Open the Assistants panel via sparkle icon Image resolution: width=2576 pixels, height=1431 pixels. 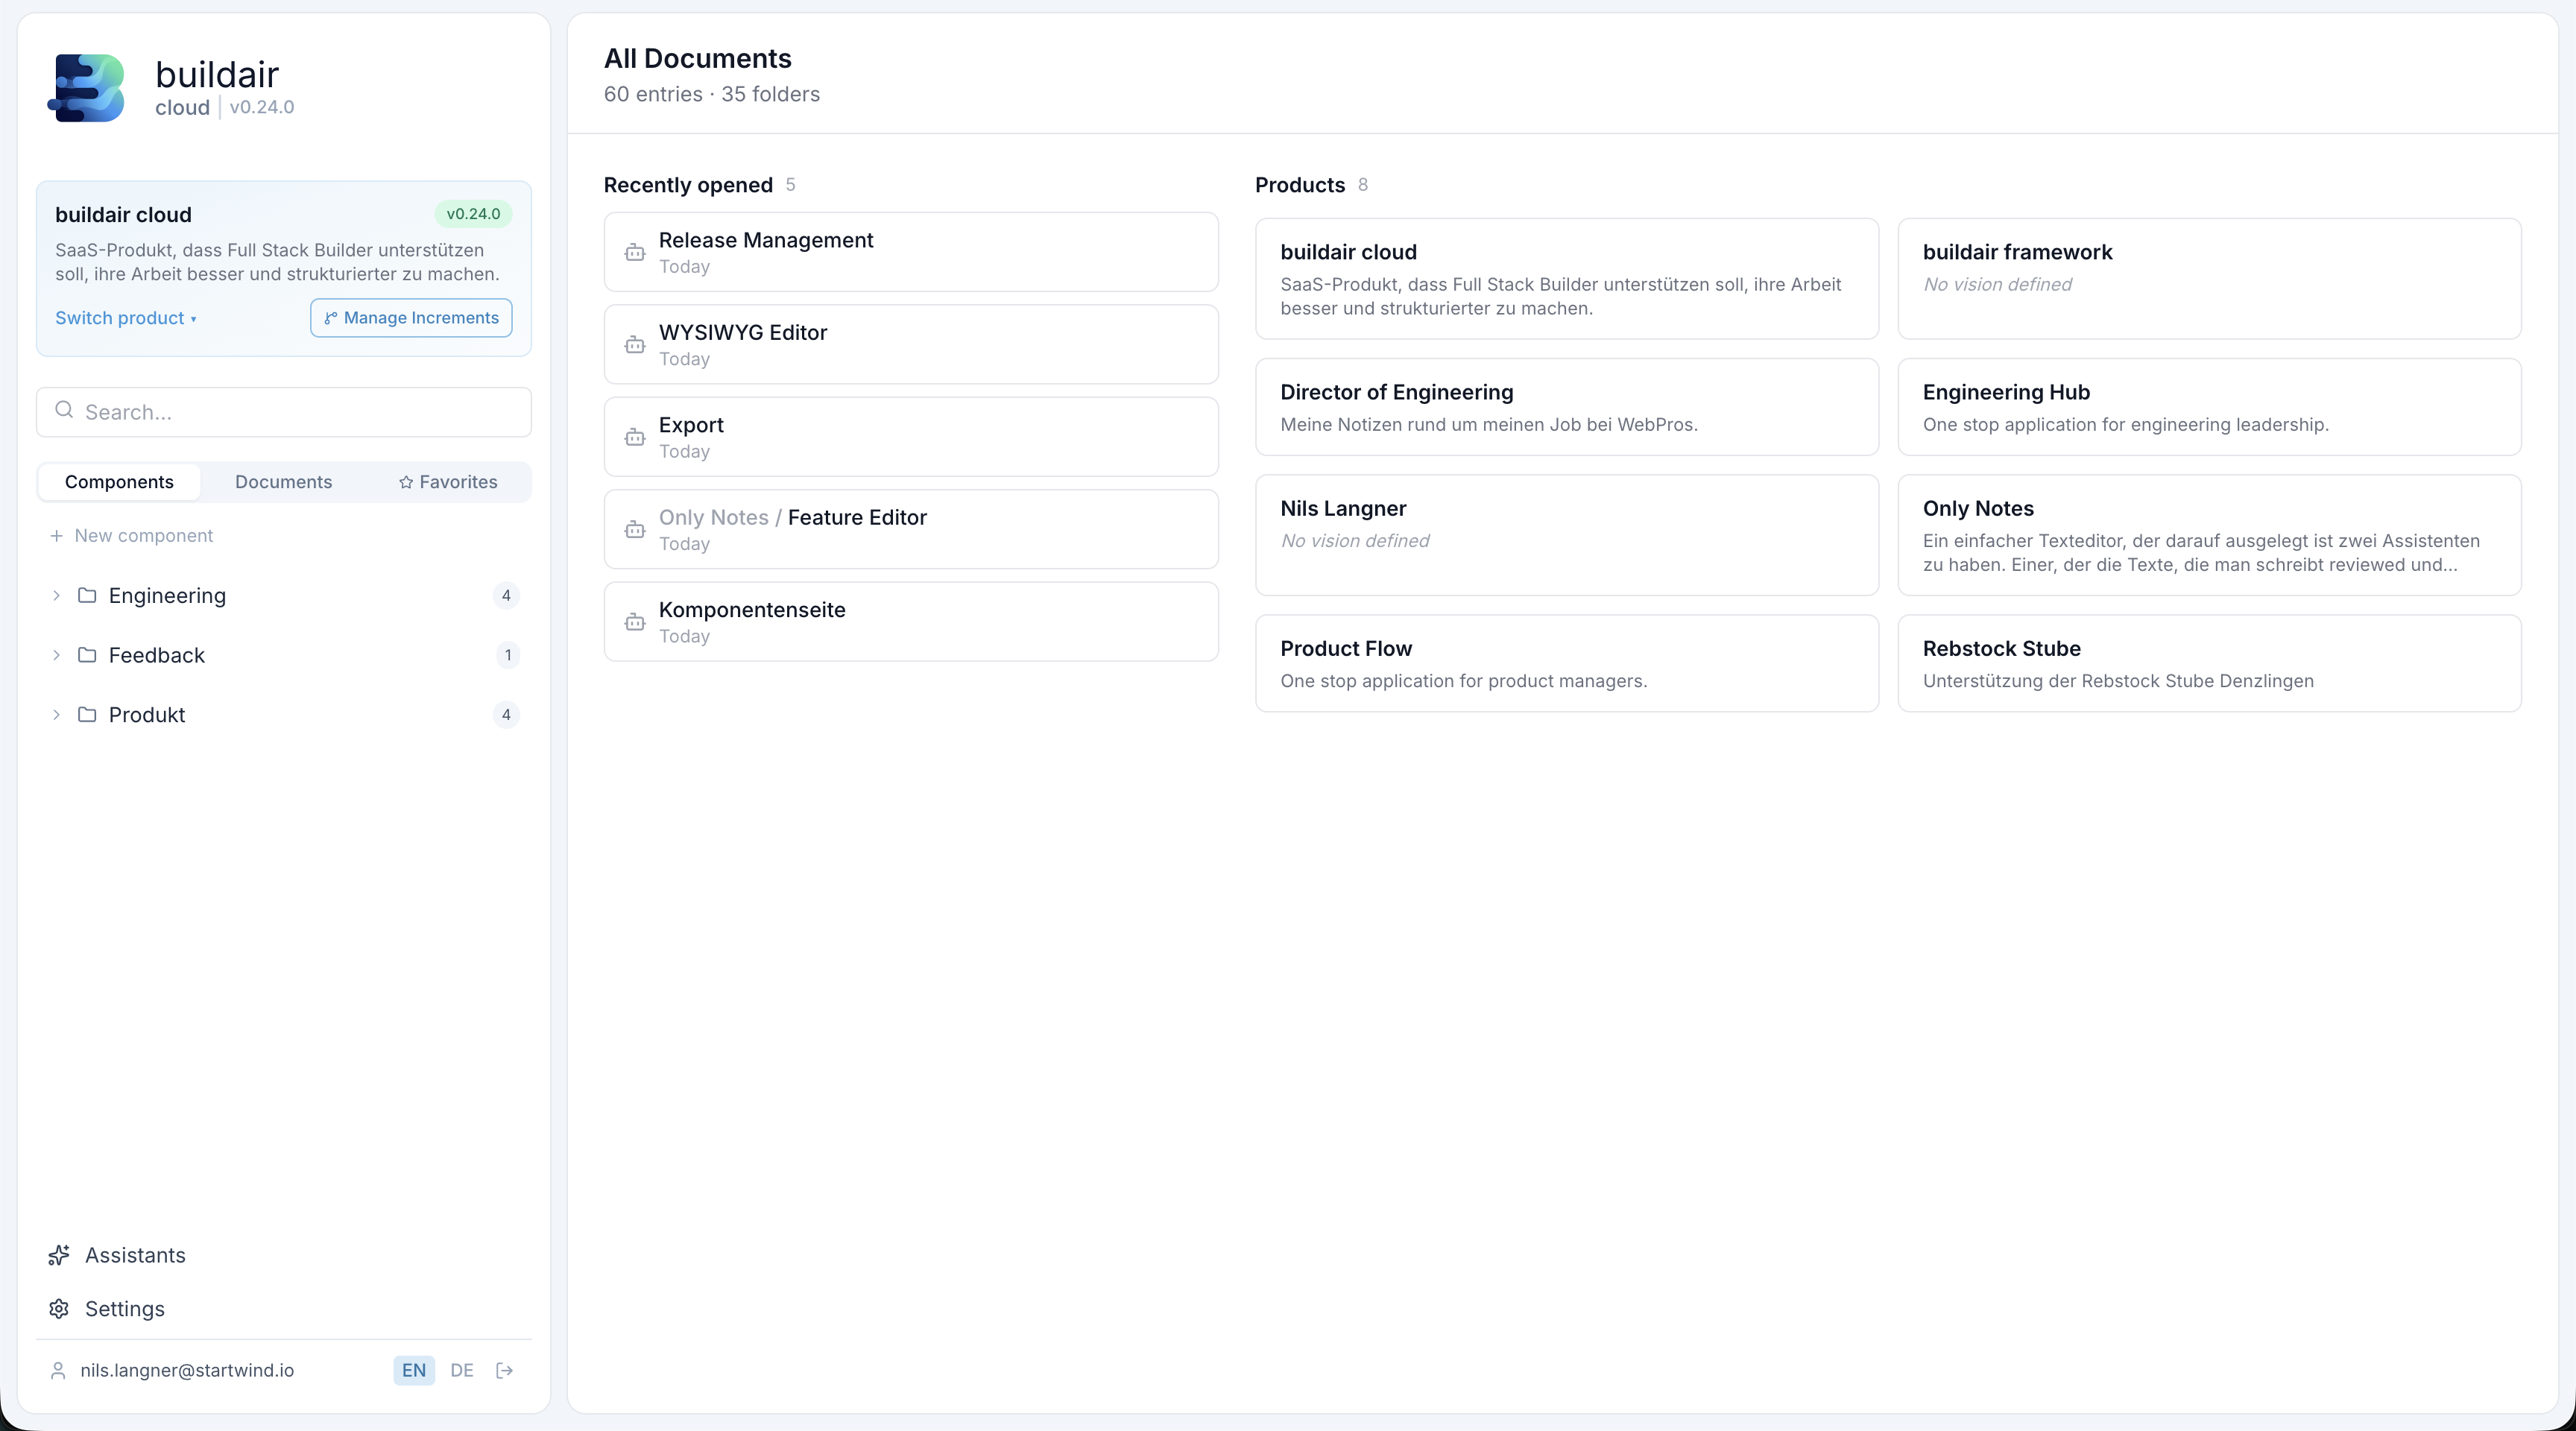tap(58, 1255)
